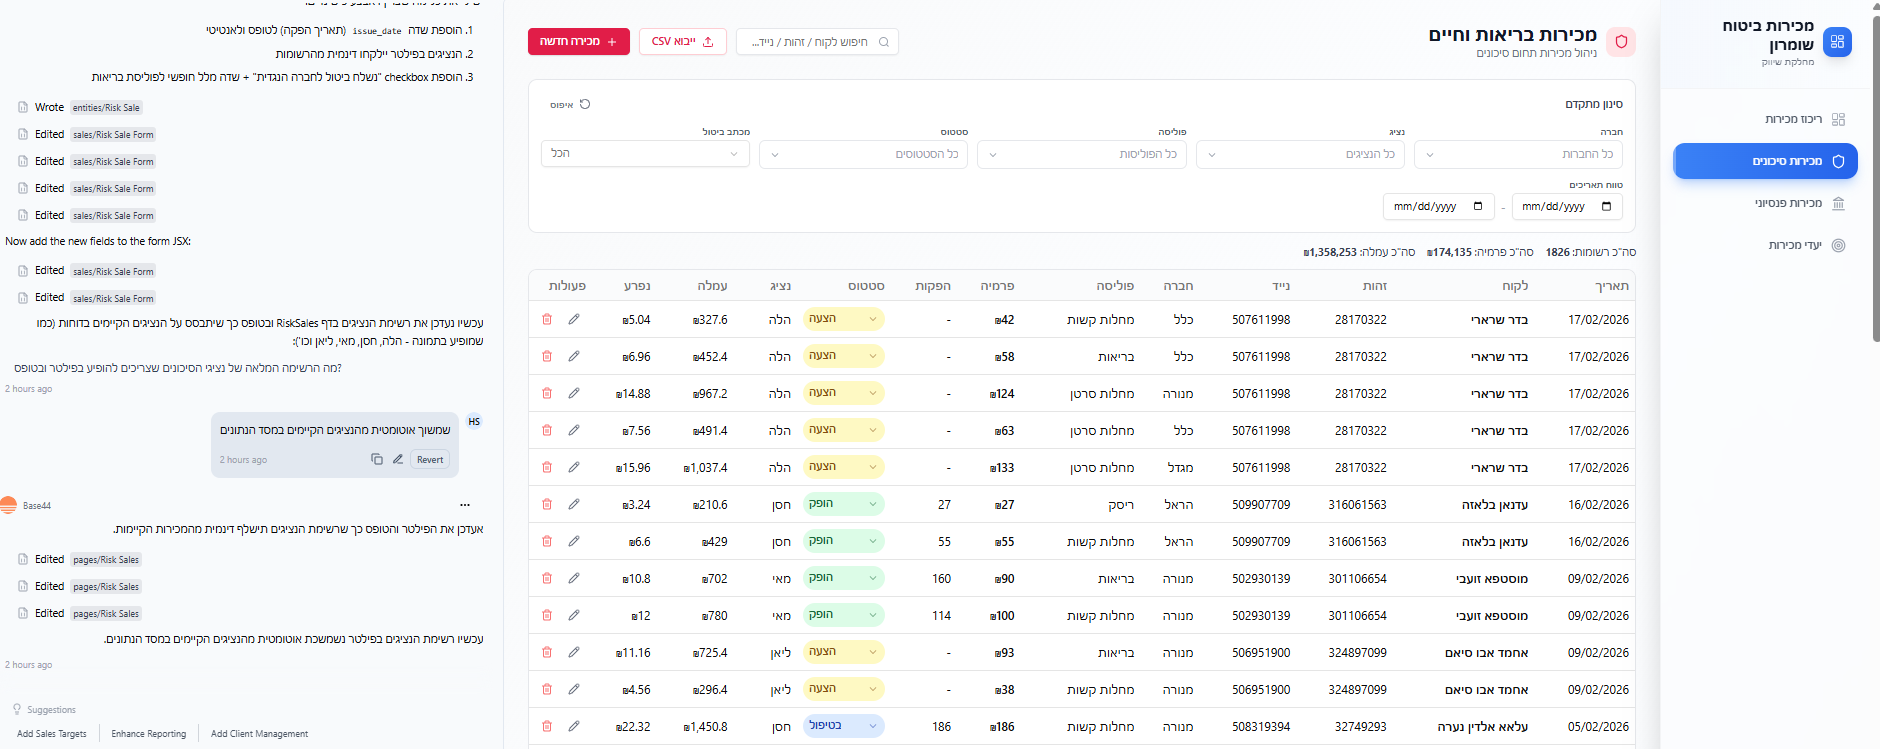Edit the sale row with commission ₪327.6

click(x=574, y=319)
